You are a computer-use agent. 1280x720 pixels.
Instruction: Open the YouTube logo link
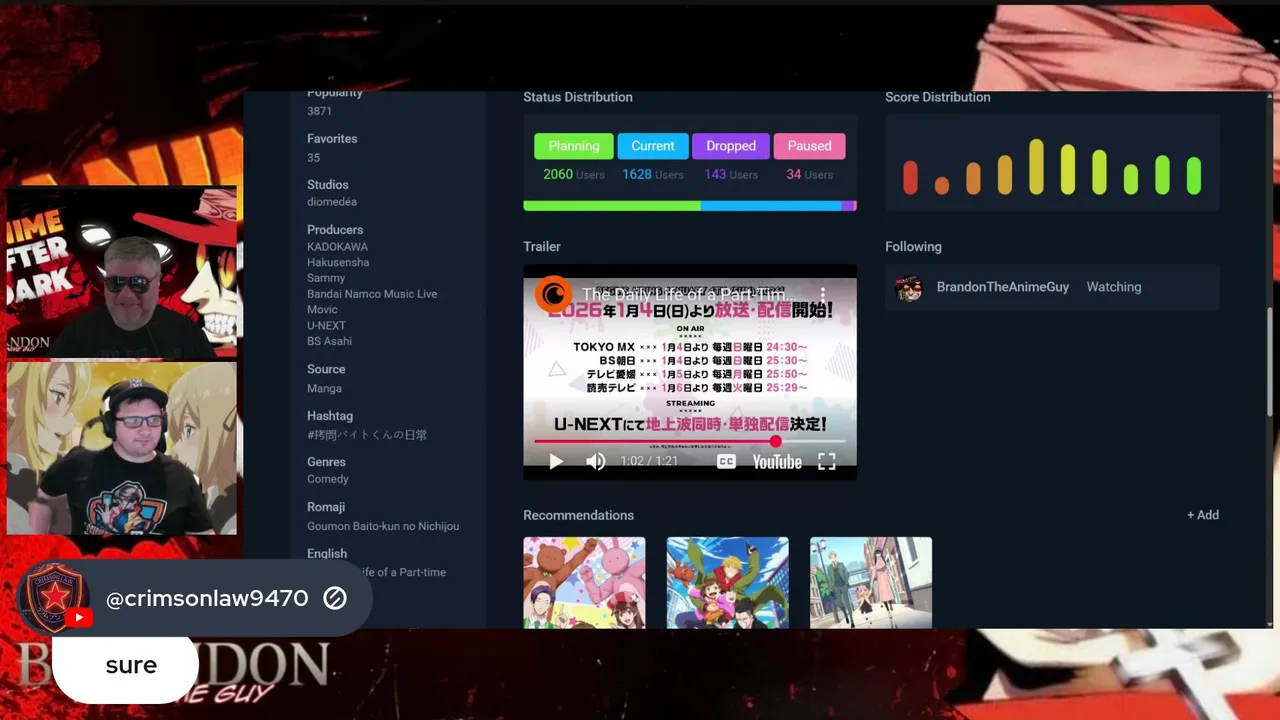pyautogui.click(x=777, y=461)
